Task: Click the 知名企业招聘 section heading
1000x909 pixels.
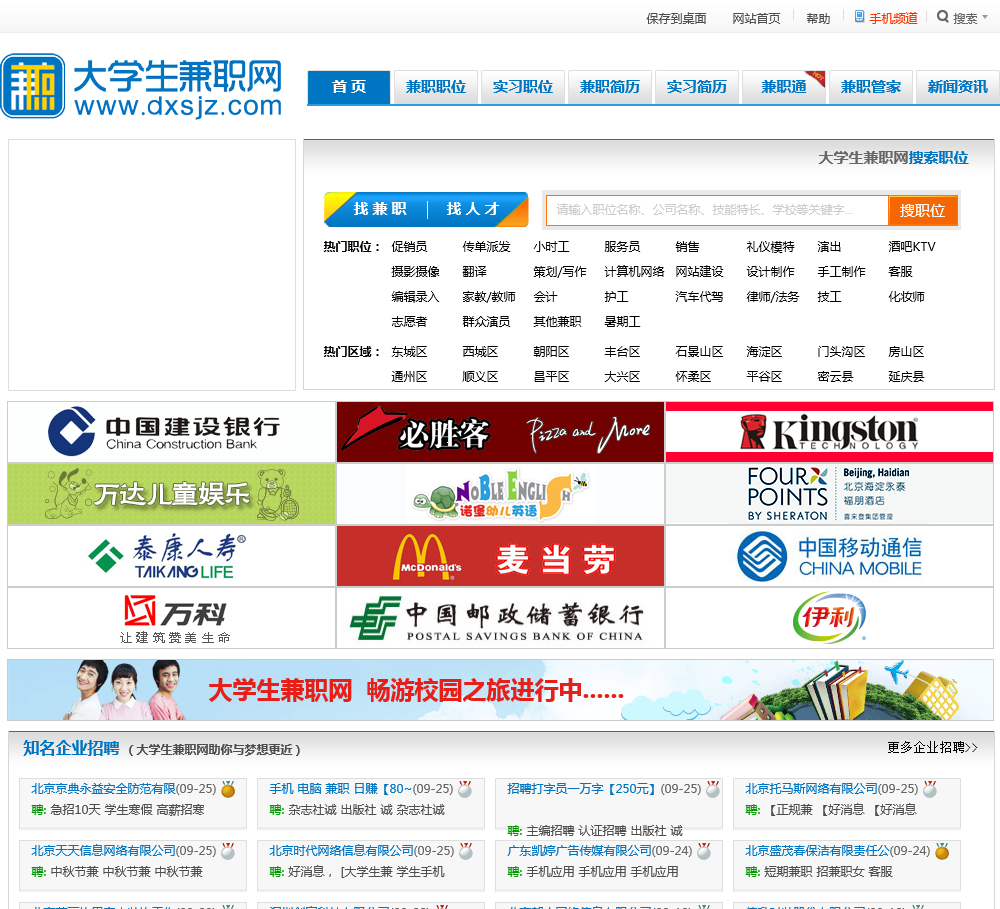Action: pos(71,748)
